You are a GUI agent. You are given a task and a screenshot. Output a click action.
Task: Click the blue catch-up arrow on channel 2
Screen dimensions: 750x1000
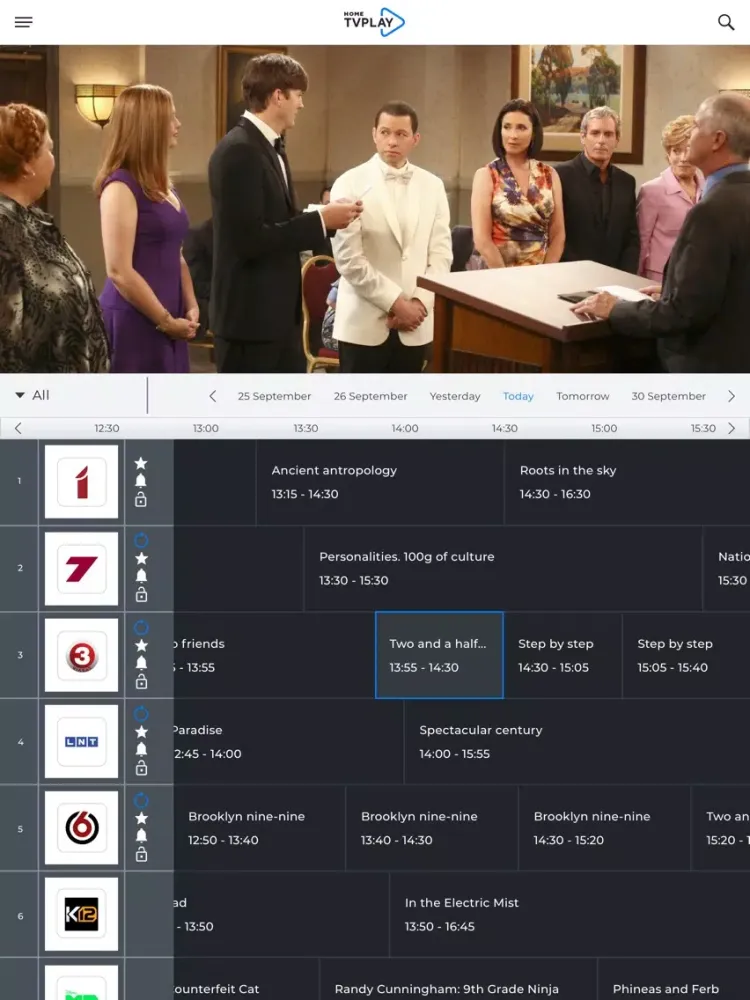click(141, 541)
